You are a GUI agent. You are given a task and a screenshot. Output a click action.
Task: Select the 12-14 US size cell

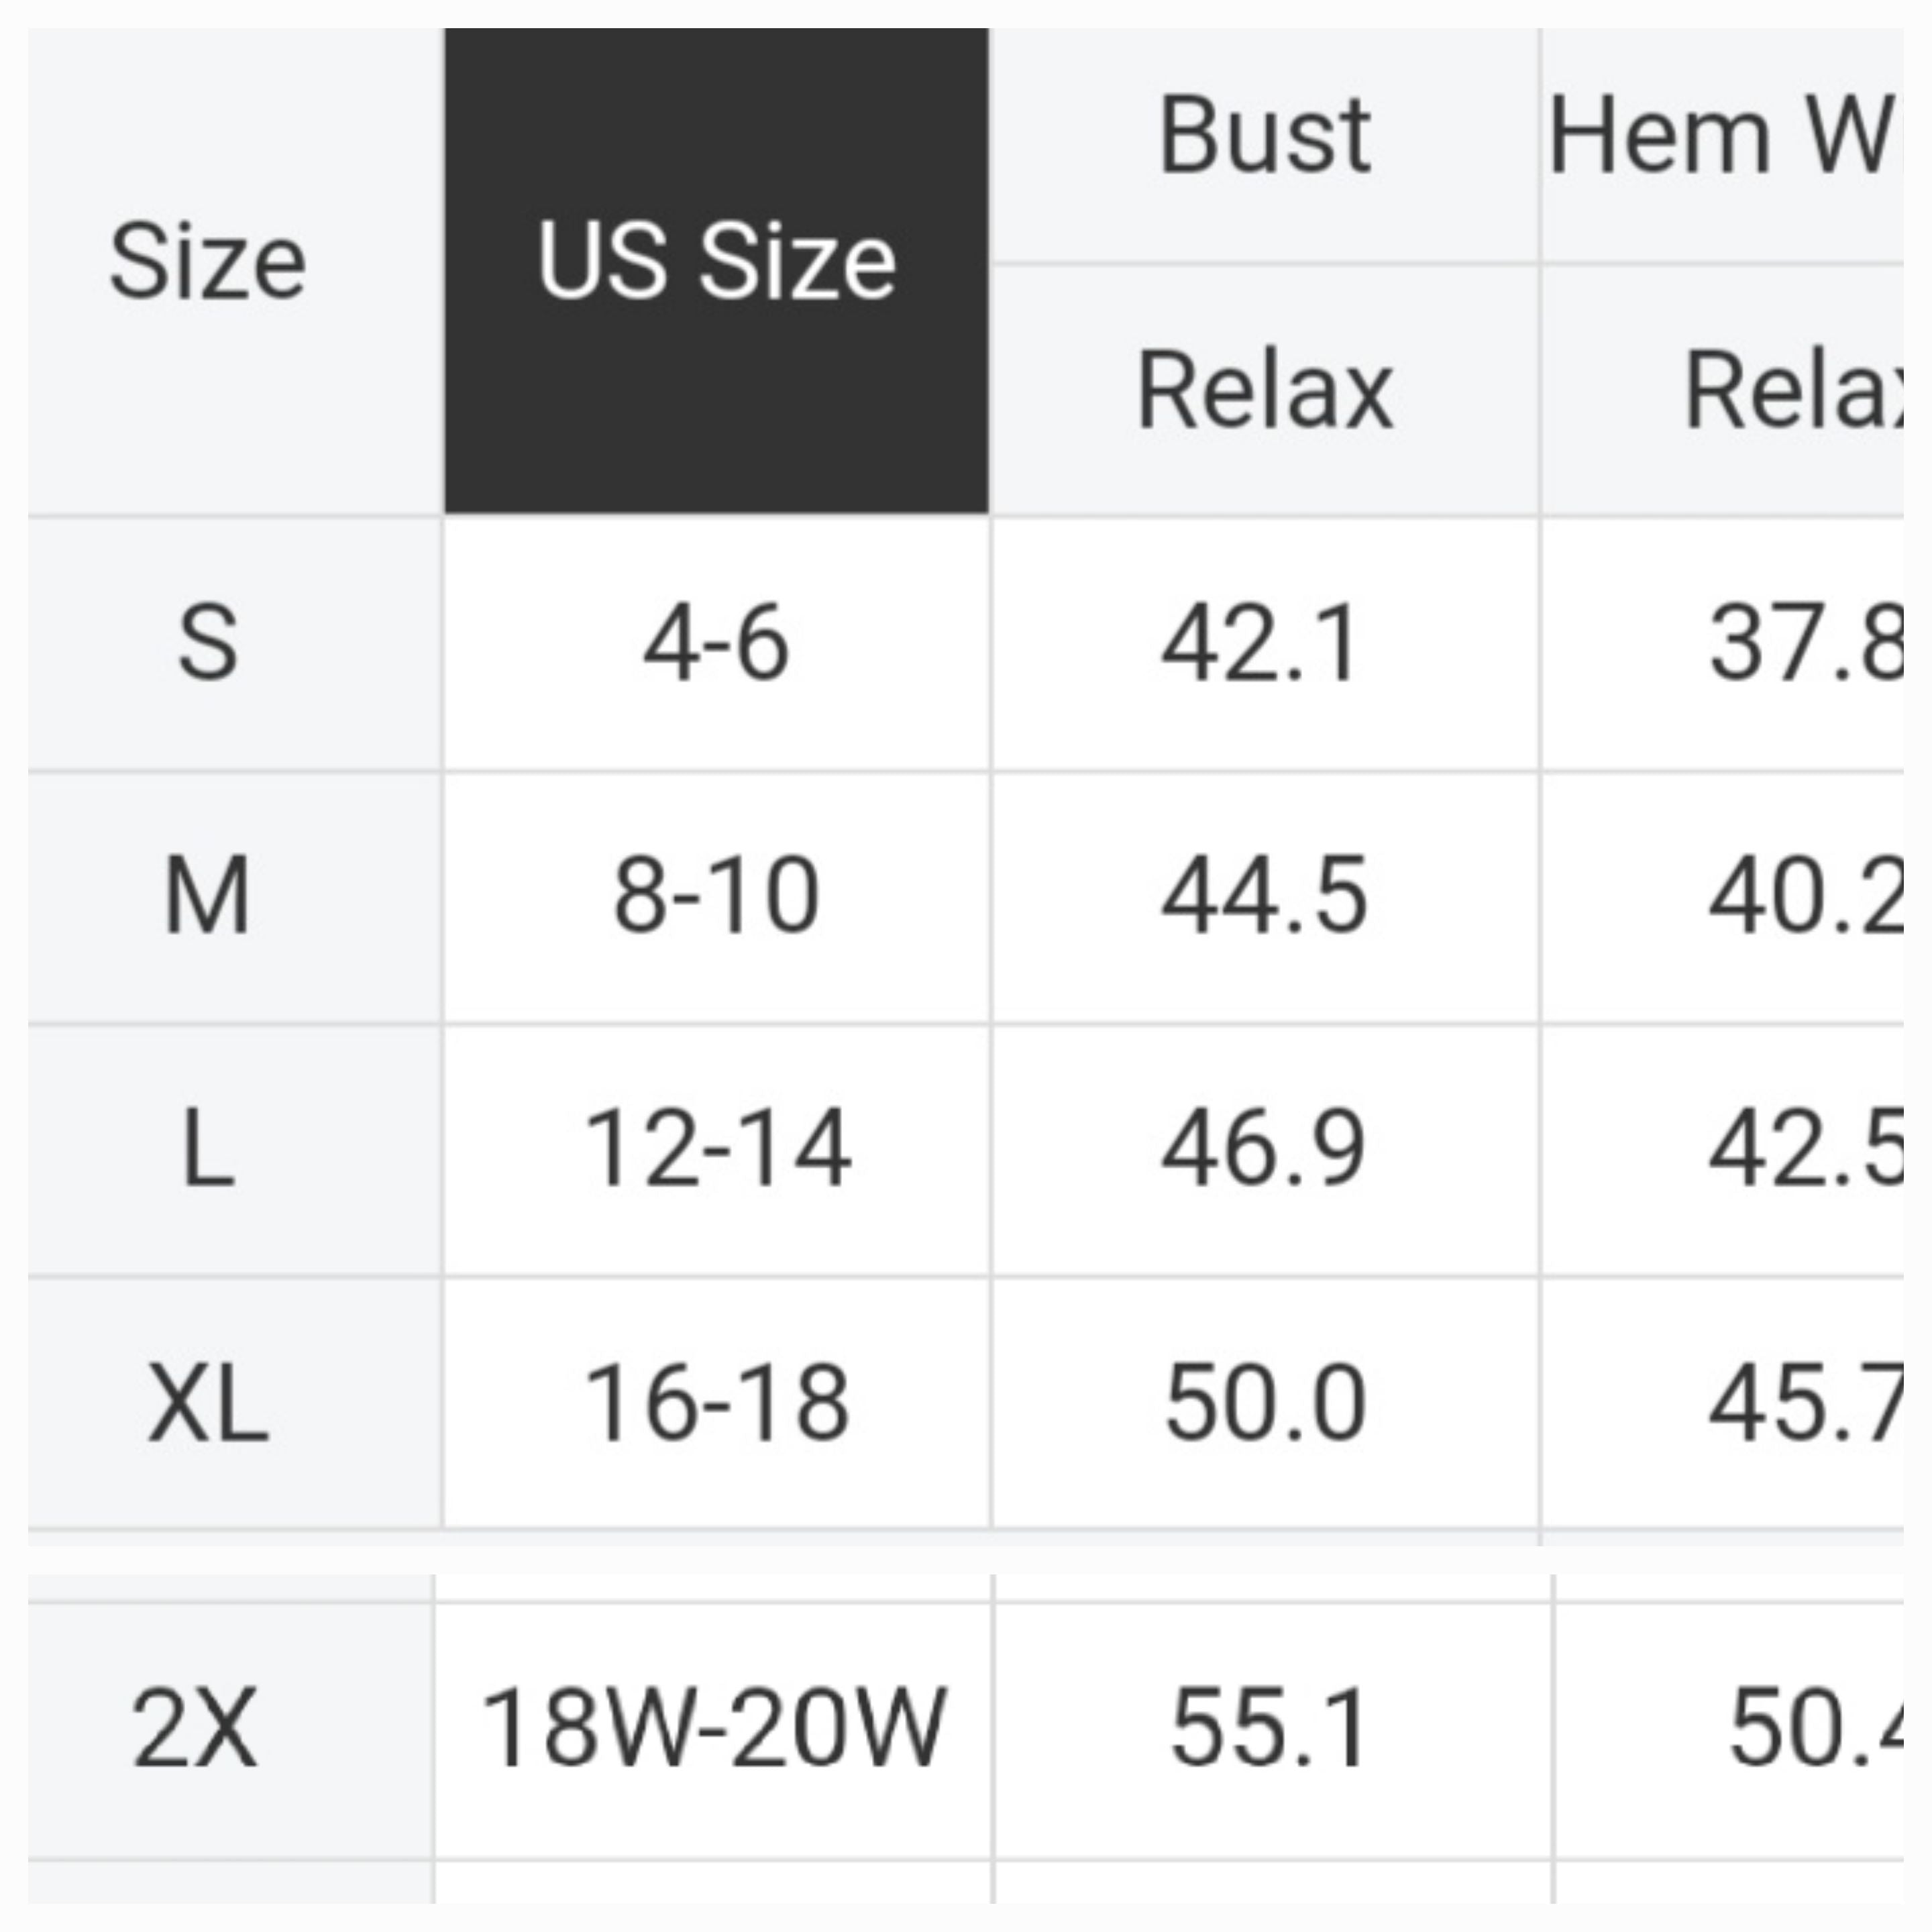[716, 1150]
